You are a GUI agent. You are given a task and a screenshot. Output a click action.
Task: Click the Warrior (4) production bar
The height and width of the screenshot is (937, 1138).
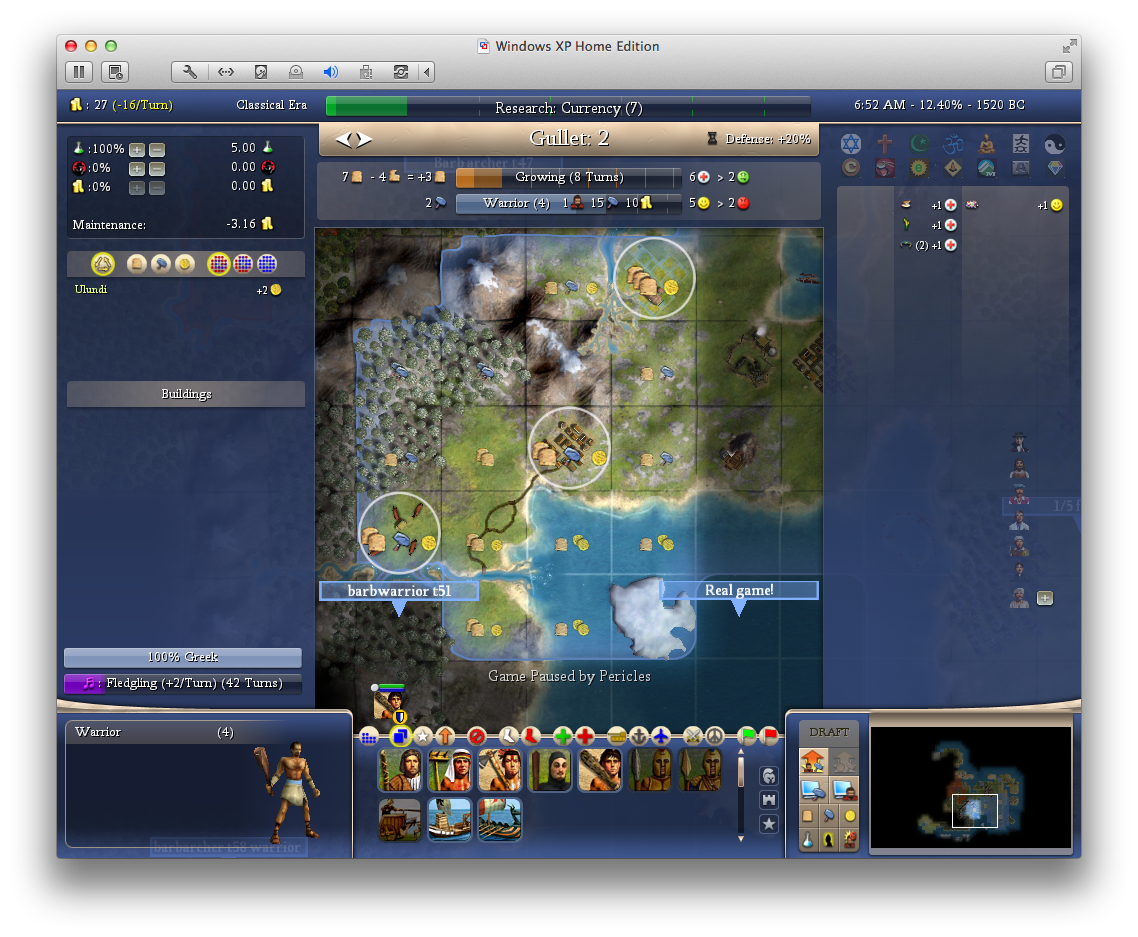coord(568,203)
